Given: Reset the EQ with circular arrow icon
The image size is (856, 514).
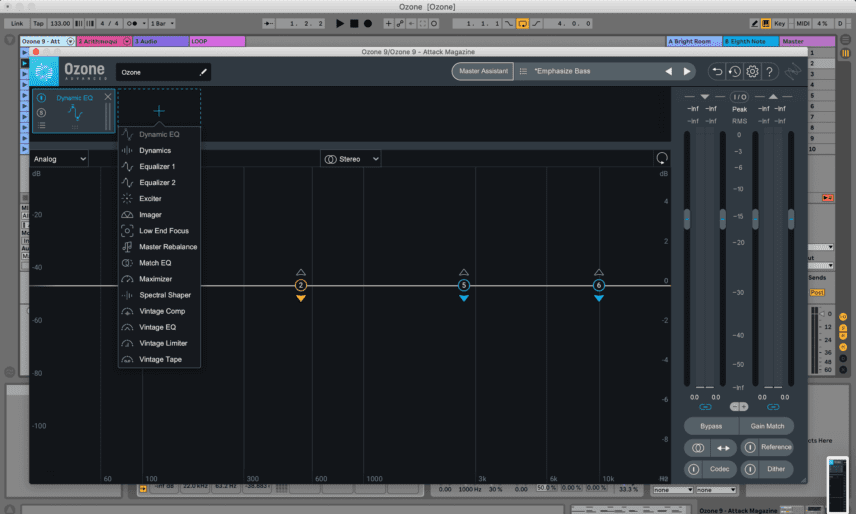Looking at the screenshot, I should [x=662, y=158].
